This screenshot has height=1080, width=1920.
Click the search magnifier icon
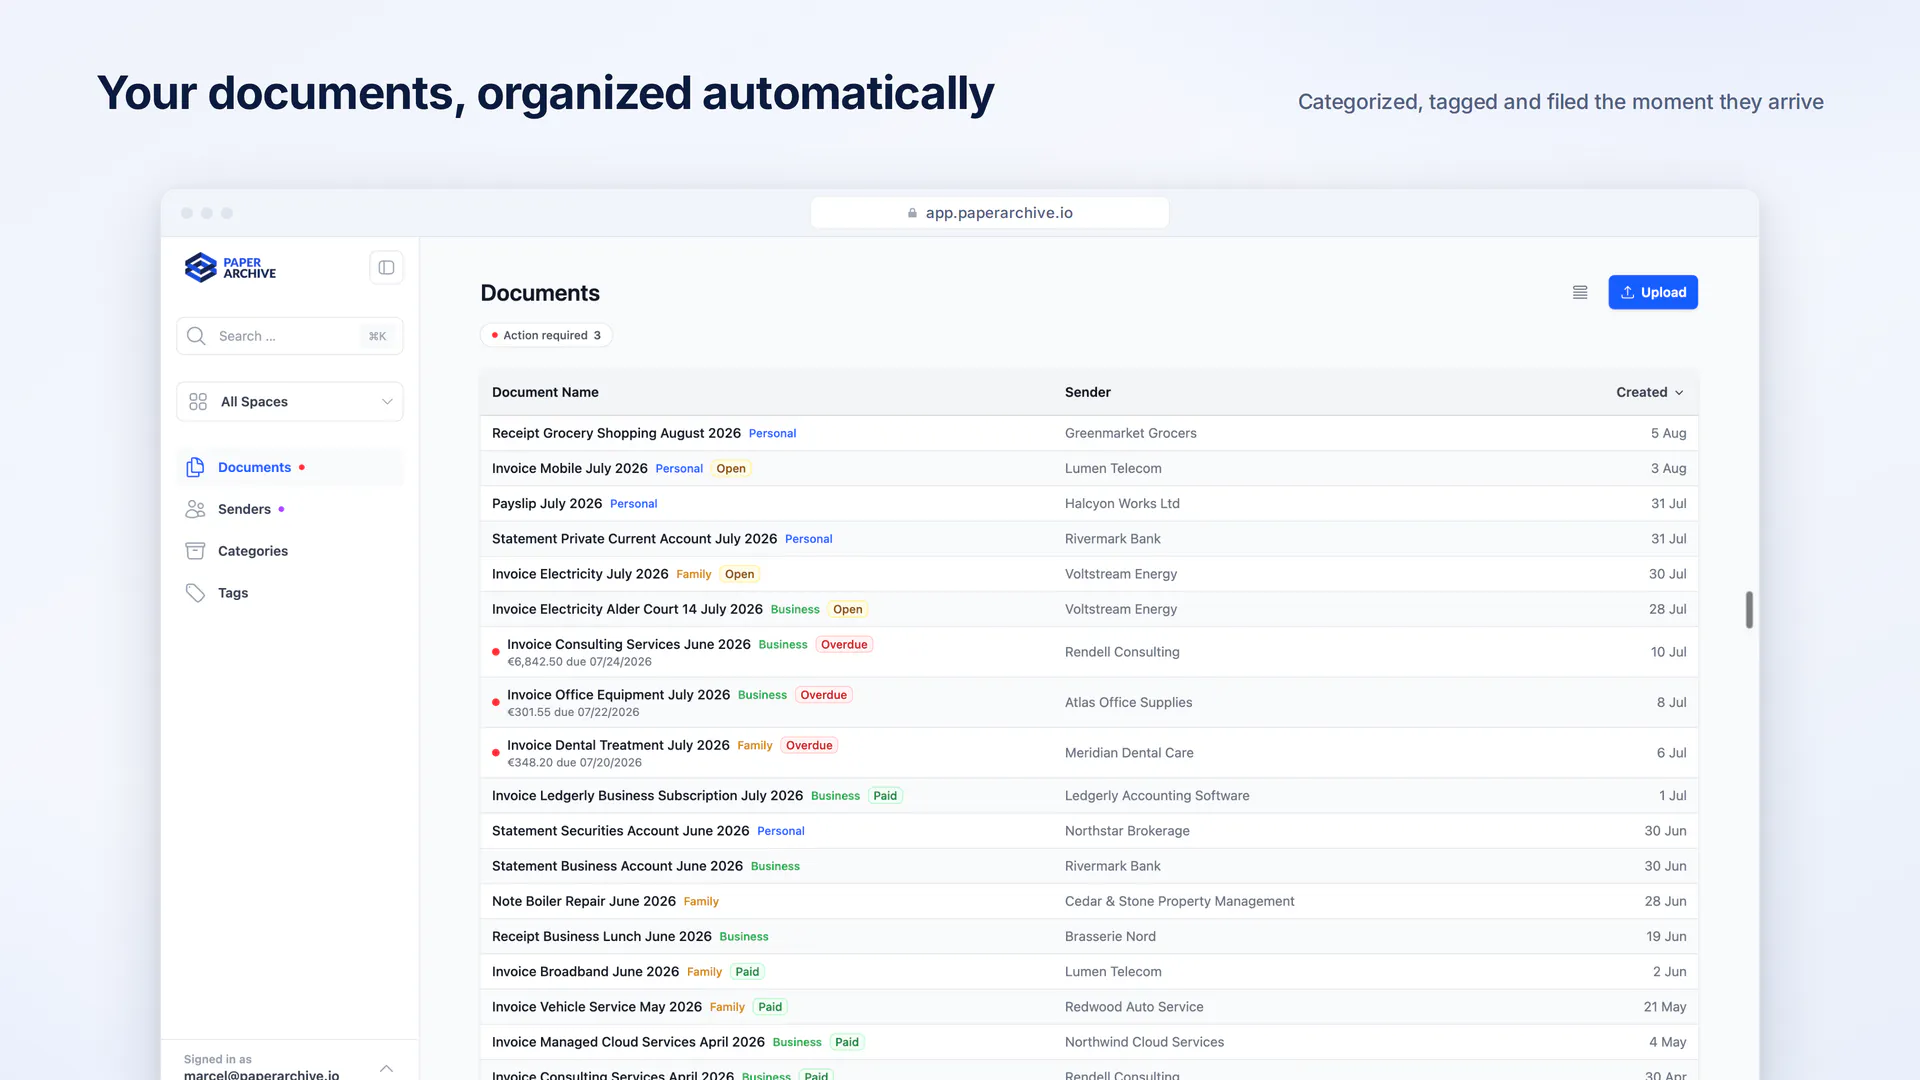coord(196,336)
